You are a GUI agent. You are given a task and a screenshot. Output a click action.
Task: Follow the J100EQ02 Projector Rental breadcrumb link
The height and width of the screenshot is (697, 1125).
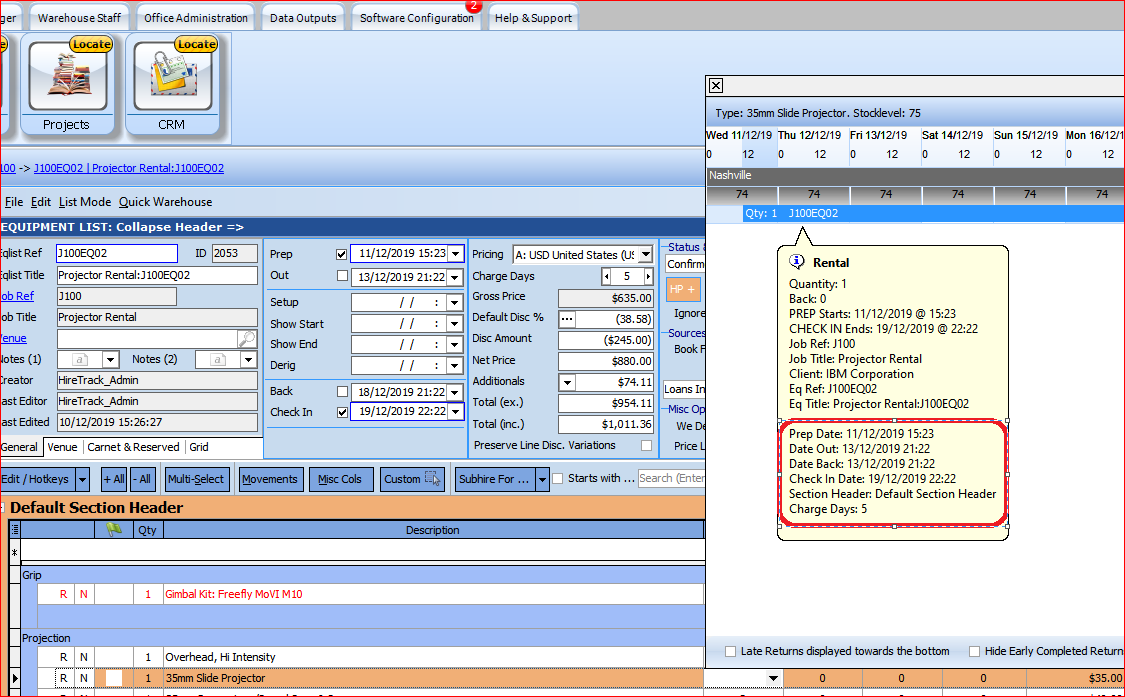click(129, 169)
